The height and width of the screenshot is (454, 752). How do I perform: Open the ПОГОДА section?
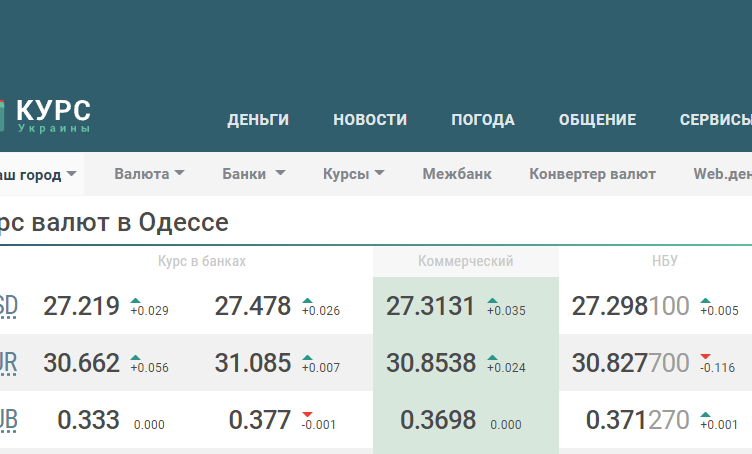483,119
